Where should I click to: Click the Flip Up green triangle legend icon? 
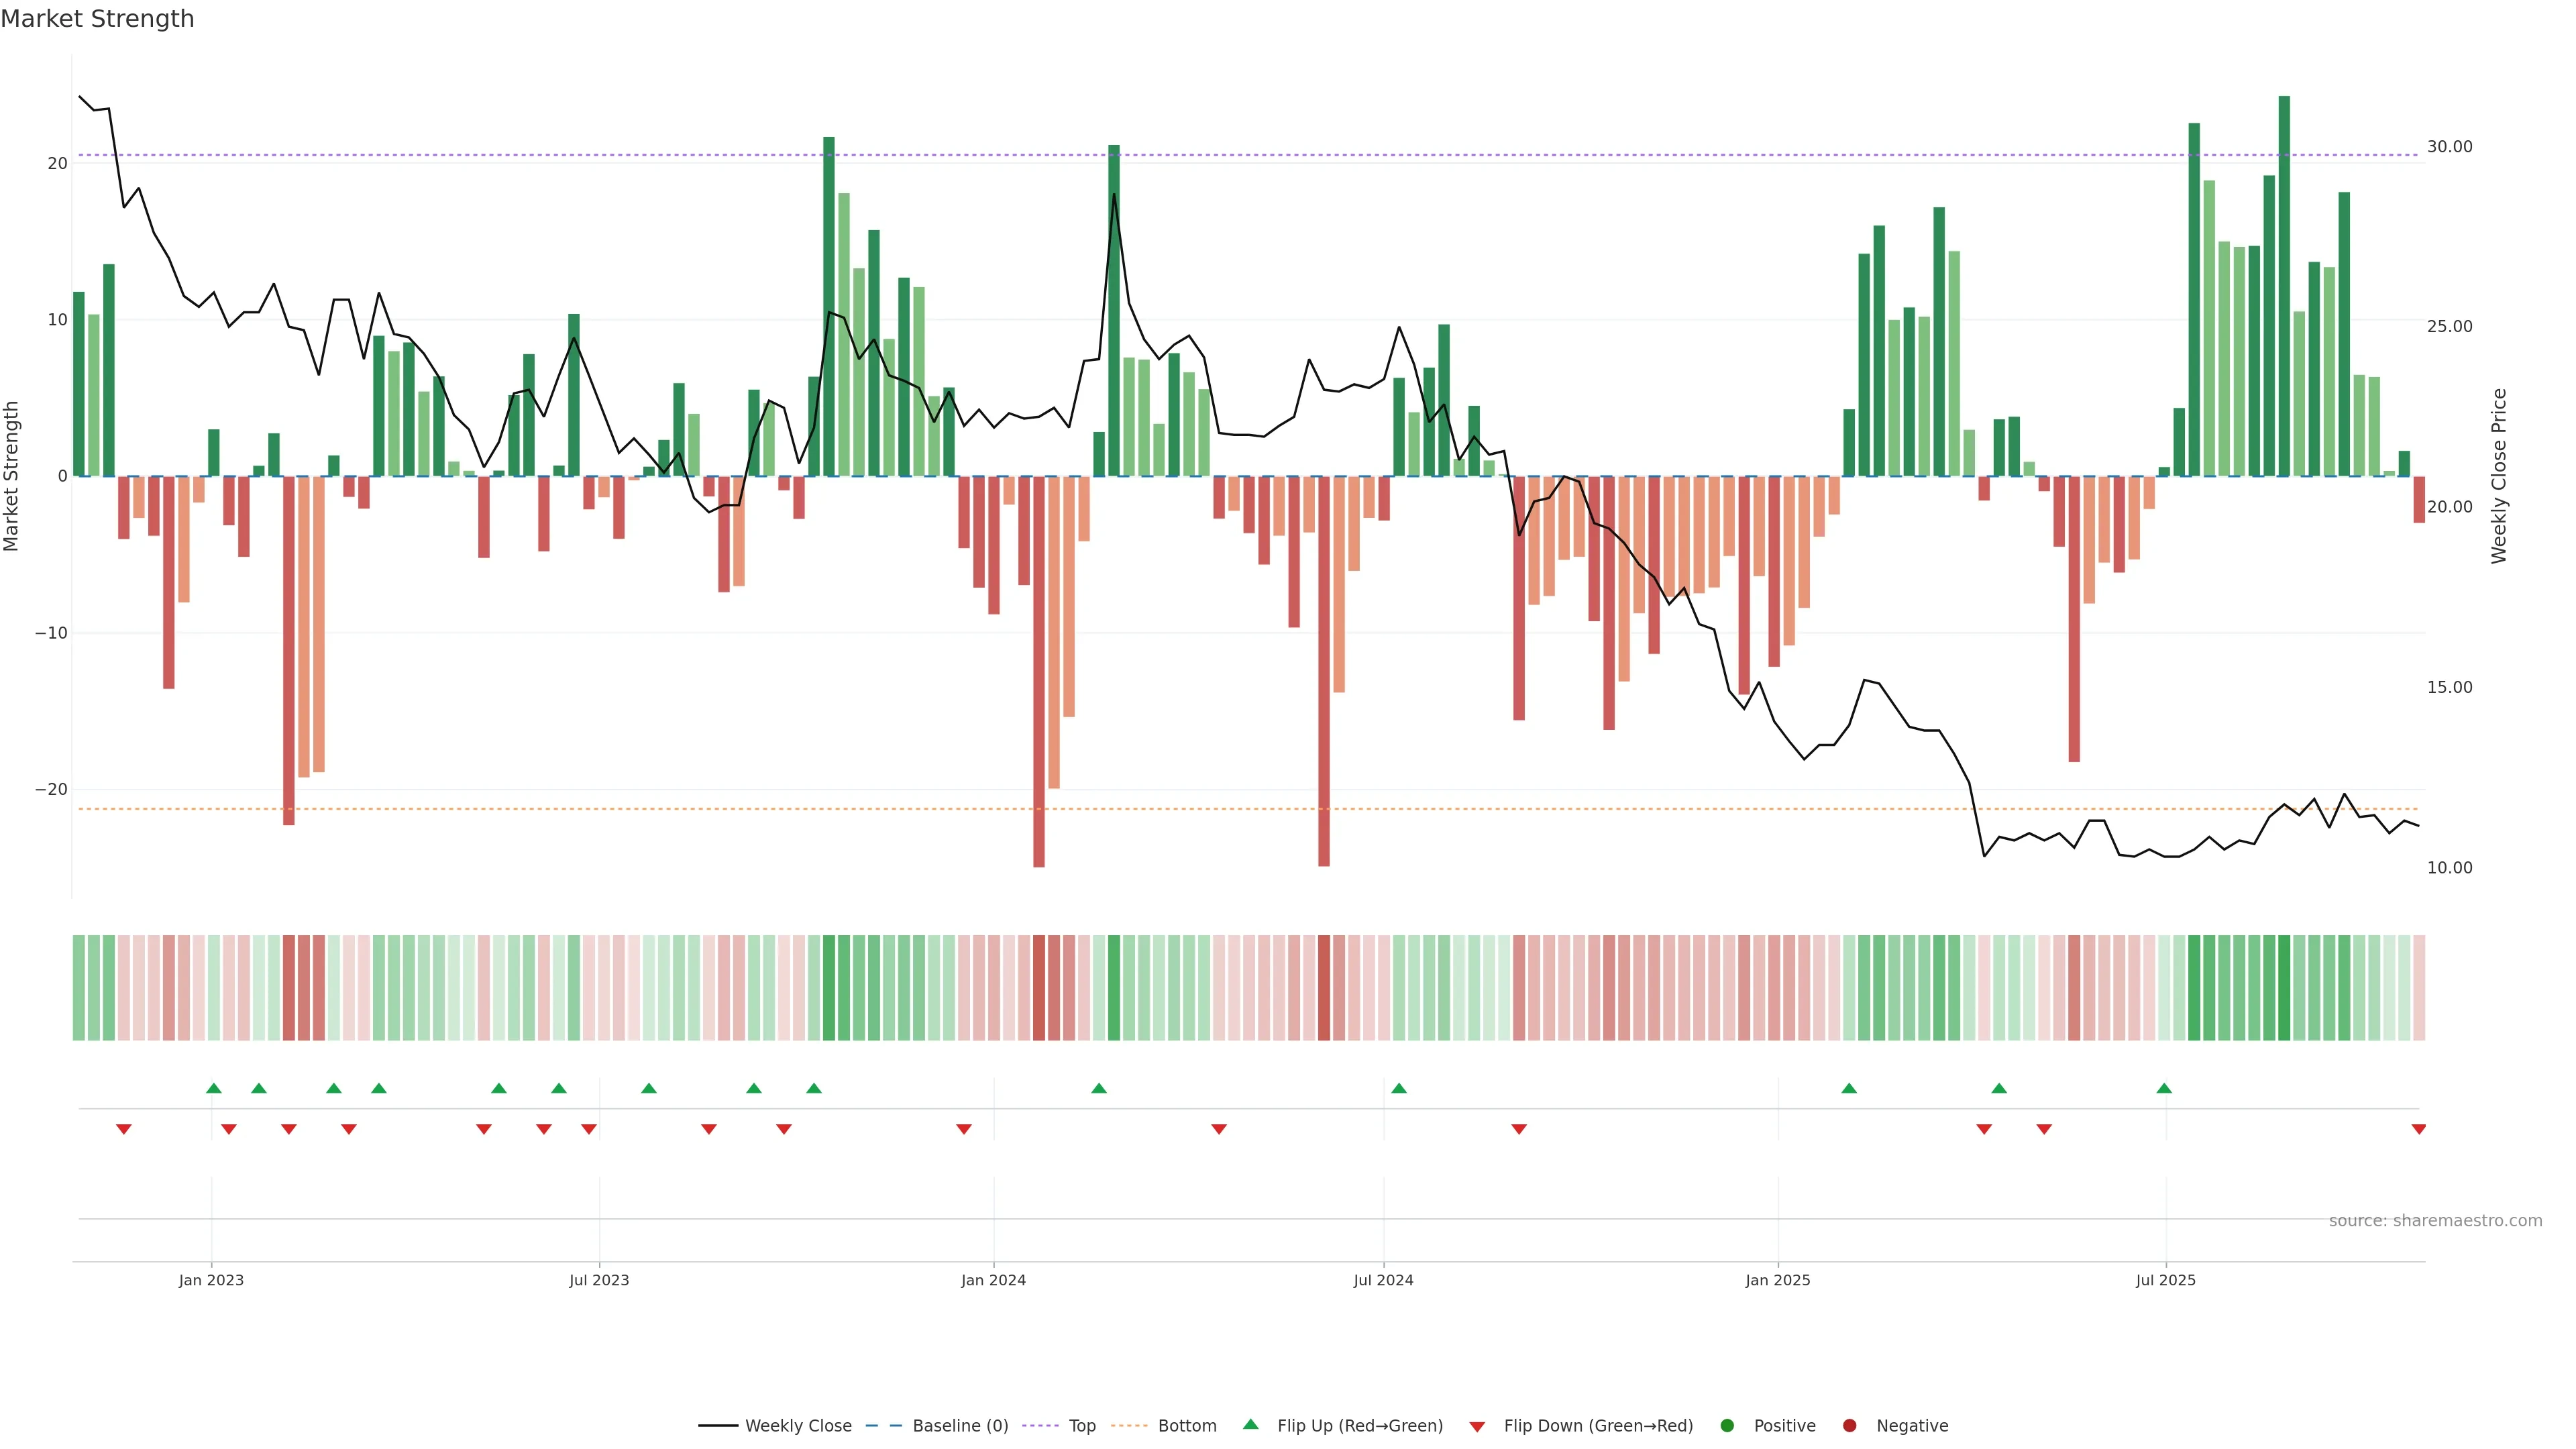1250,1424
